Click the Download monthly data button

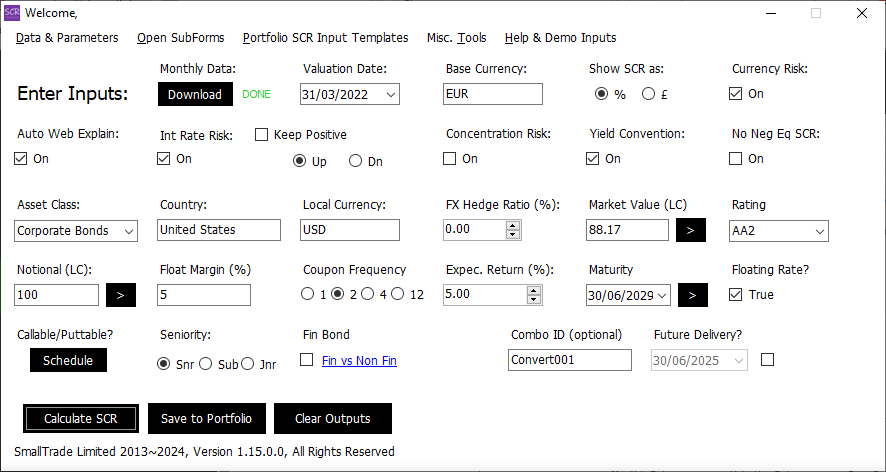coord(195,95)
